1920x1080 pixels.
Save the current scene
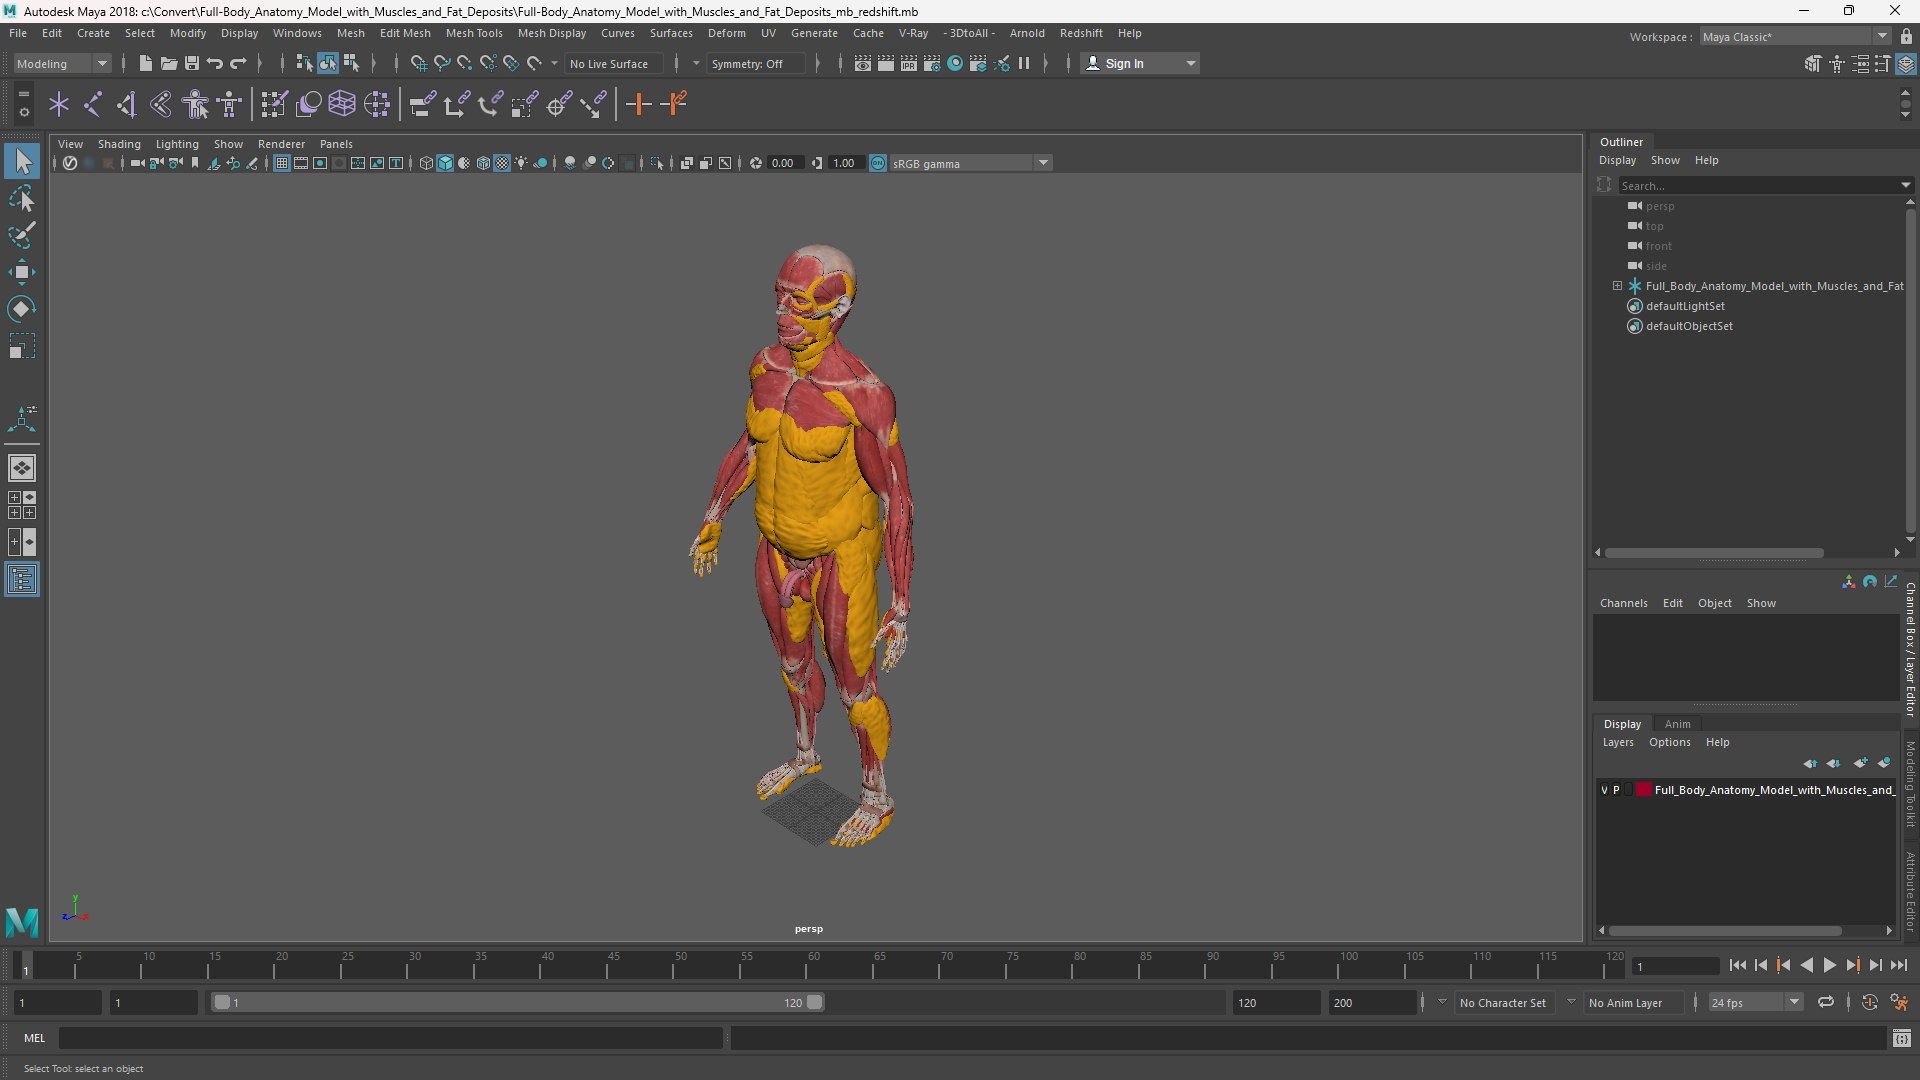pyautogui.click(x=192, y=63)
